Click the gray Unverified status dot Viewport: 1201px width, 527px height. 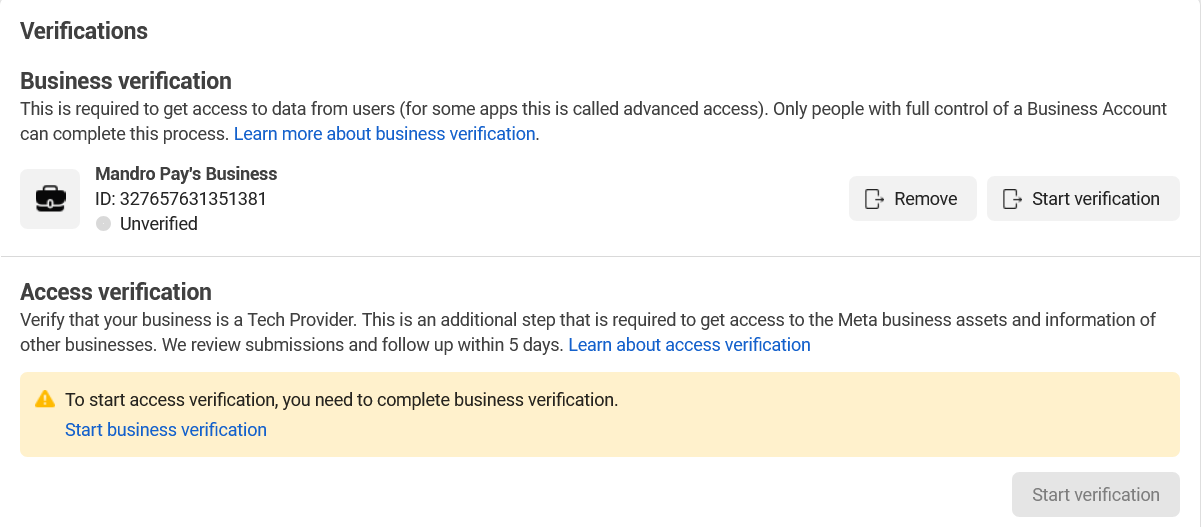click(x=103, y=224)
